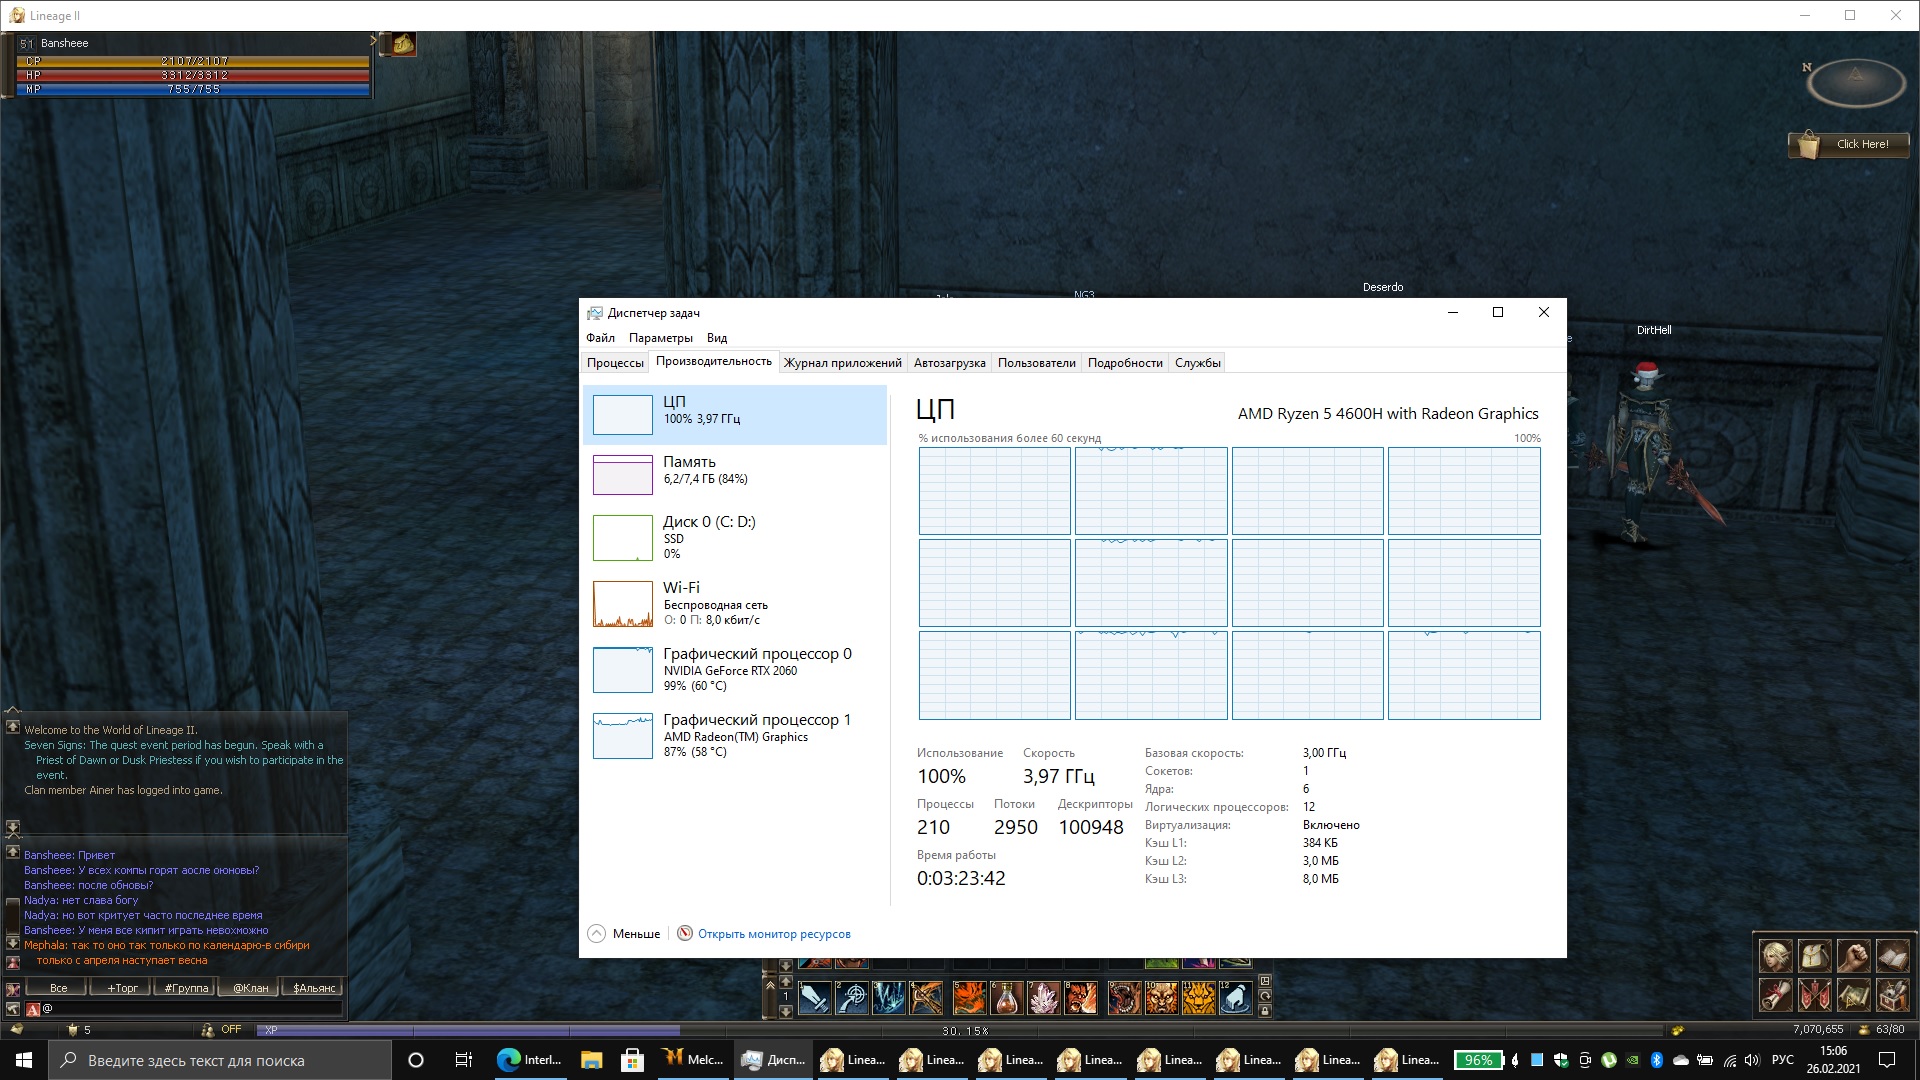The image size is (1920, 1080).
Task: Click the gold bag buff icon near status bar
Action: click(x=402, y=44)
